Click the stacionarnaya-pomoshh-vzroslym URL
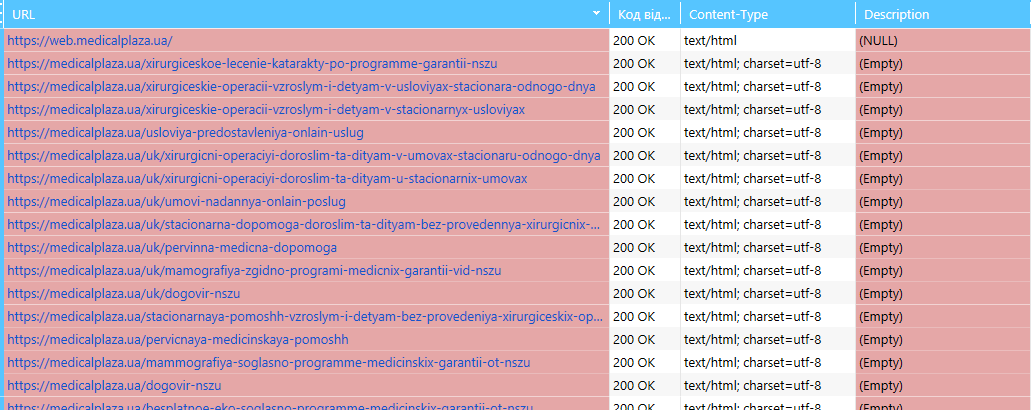 point(305,316)
